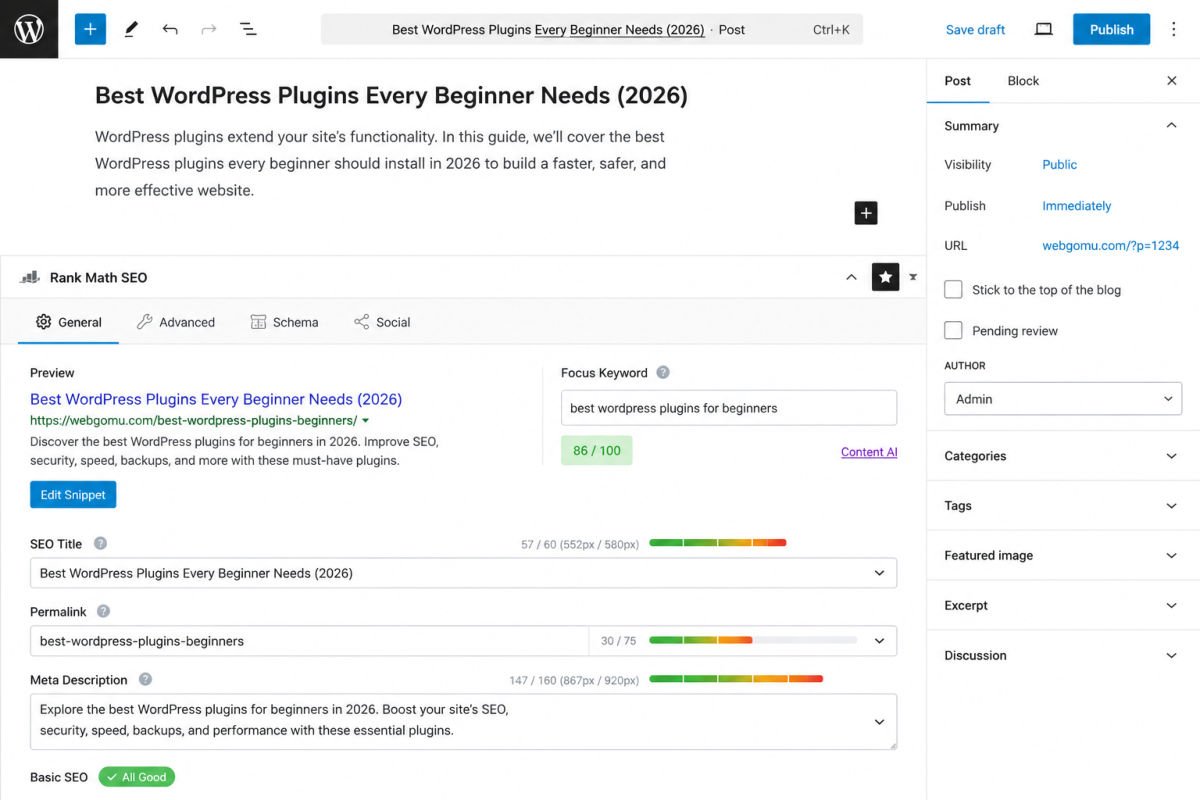Redo the change
This screenshot has height=800, width=1200.
(x=209, y=29)
